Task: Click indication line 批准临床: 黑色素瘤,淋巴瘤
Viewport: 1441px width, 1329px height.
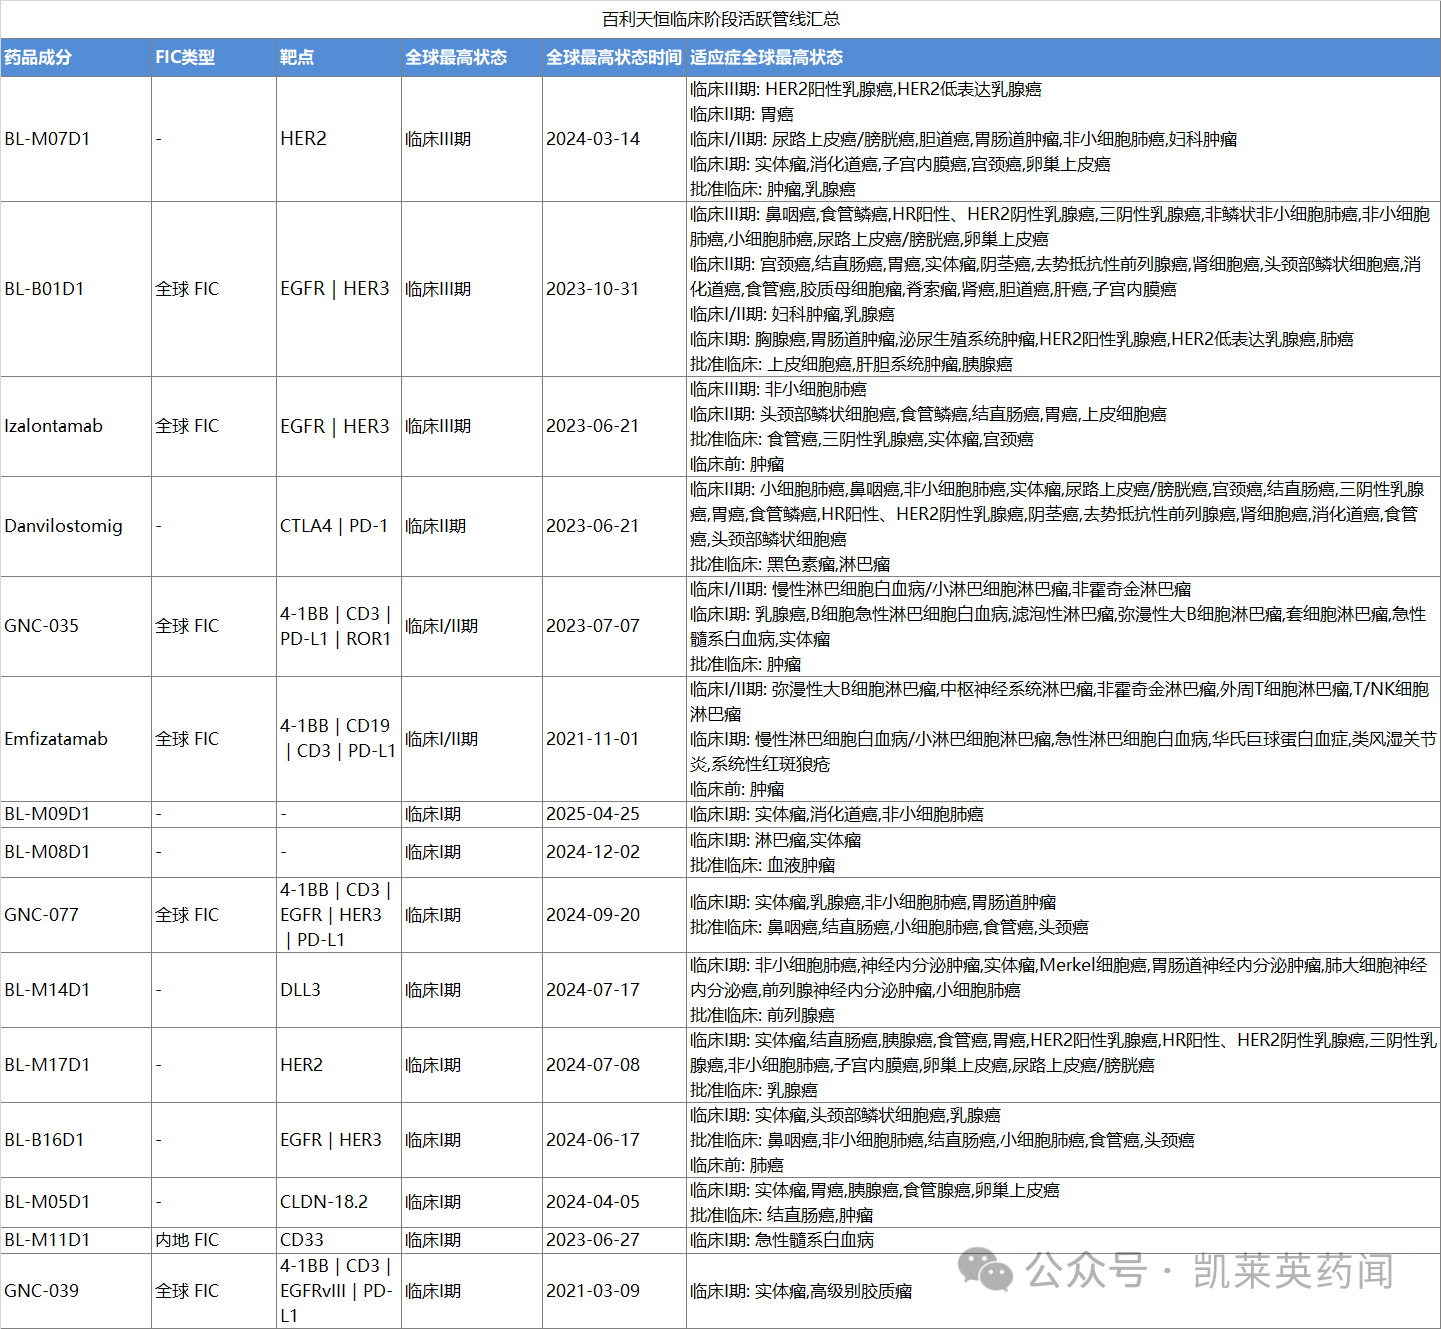Action: [790, 564]
